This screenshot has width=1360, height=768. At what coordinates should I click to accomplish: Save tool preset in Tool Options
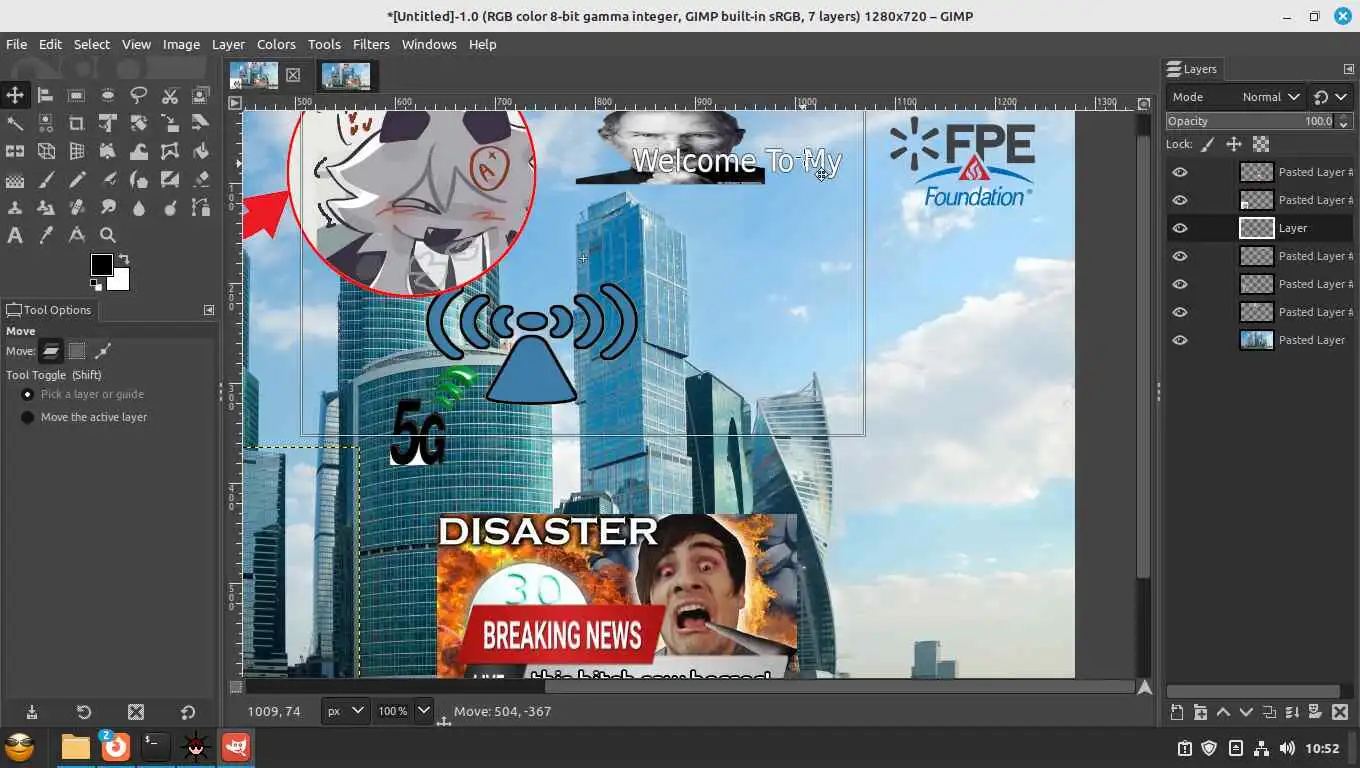click(x=32, y=712)
